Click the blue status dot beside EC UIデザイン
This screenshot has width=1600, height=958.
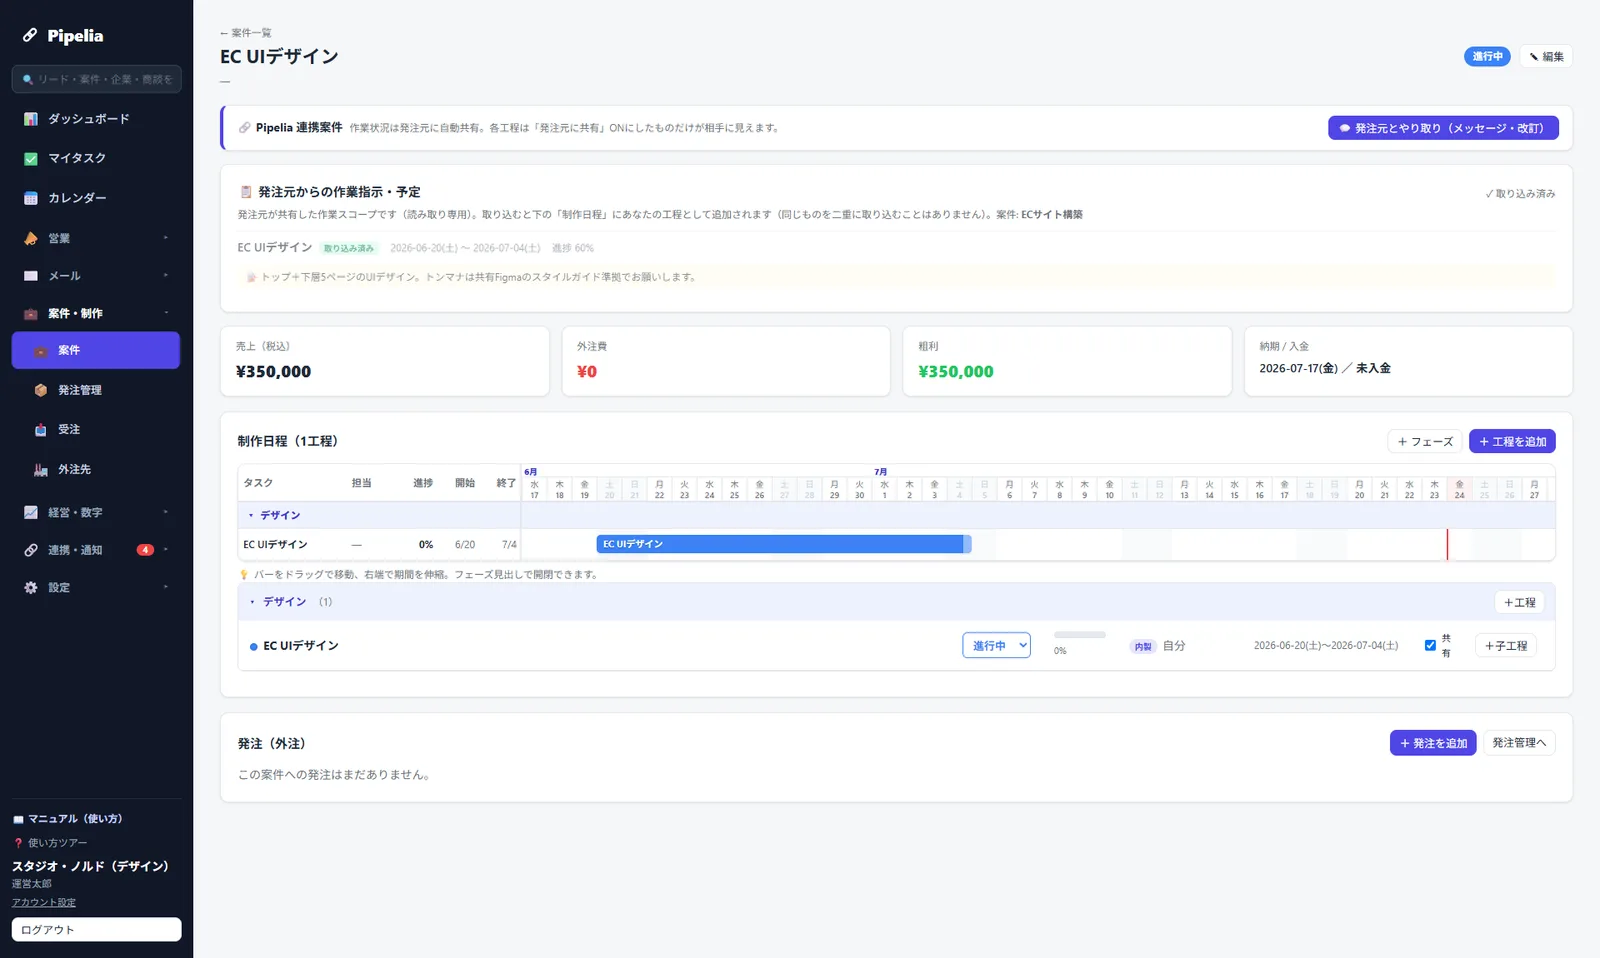coord(254,647)
